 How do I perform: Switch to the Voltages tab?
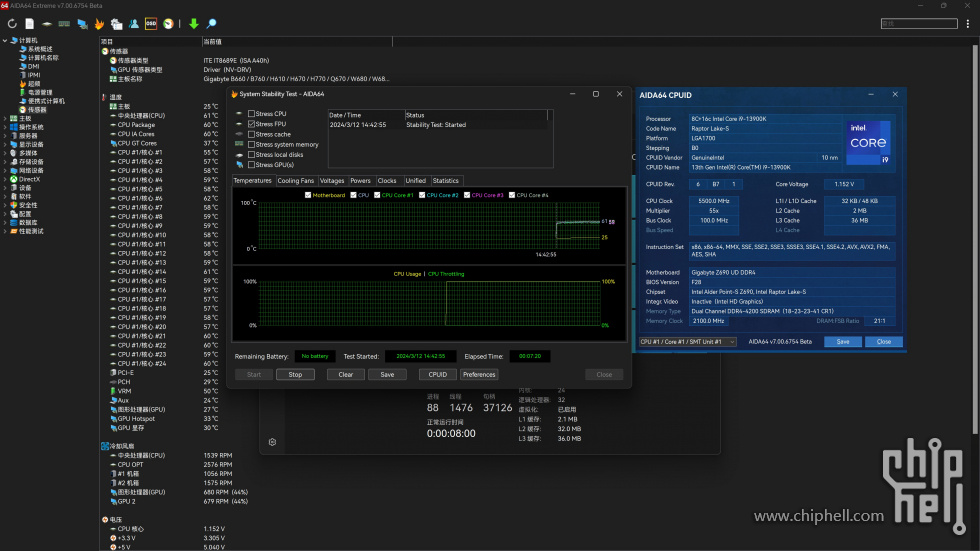[332, 181]
